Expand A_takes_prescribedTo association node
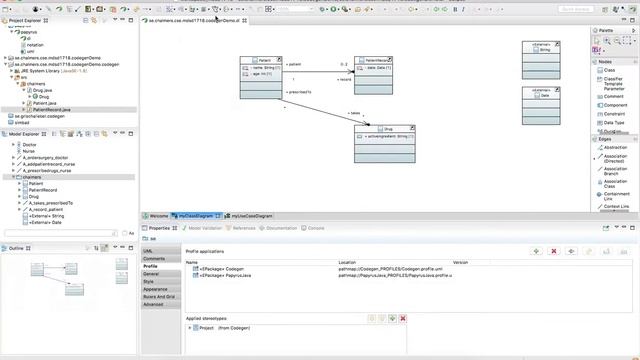640x360 pixels. pyautogui.click(x=19, y=203)
